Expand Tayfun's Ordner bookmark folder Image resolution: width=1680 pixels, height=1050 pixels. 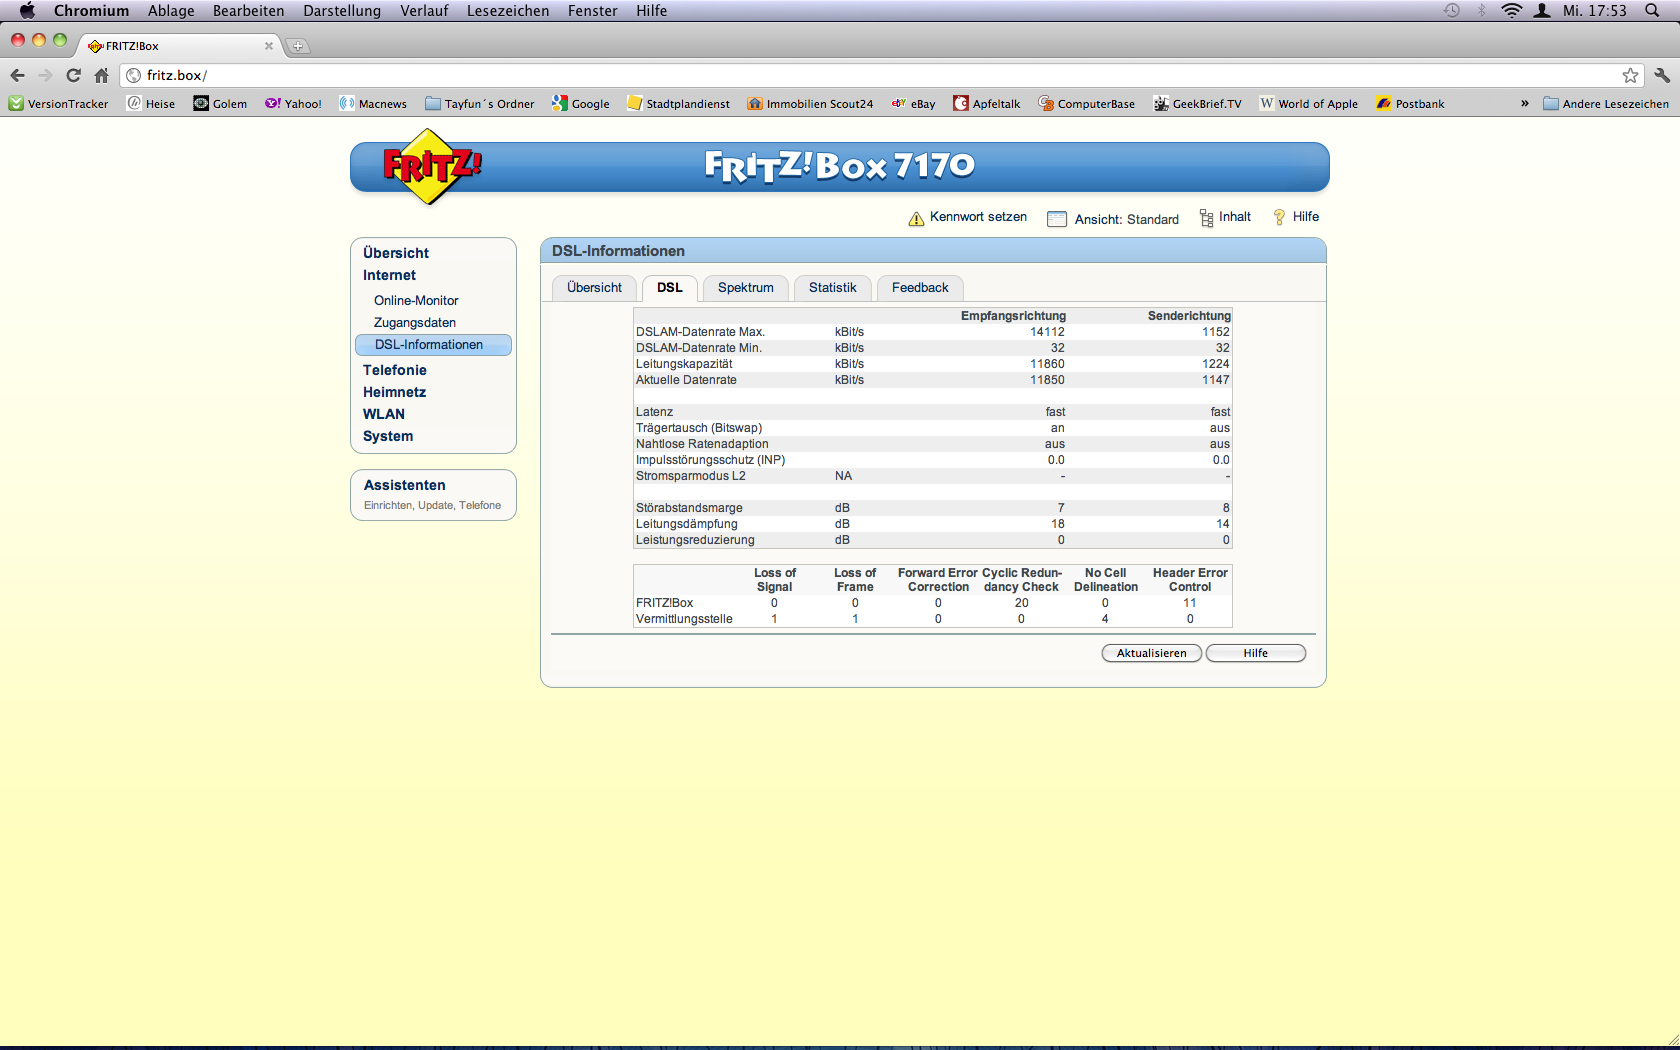pyautogui.click(x=480, y=104)
